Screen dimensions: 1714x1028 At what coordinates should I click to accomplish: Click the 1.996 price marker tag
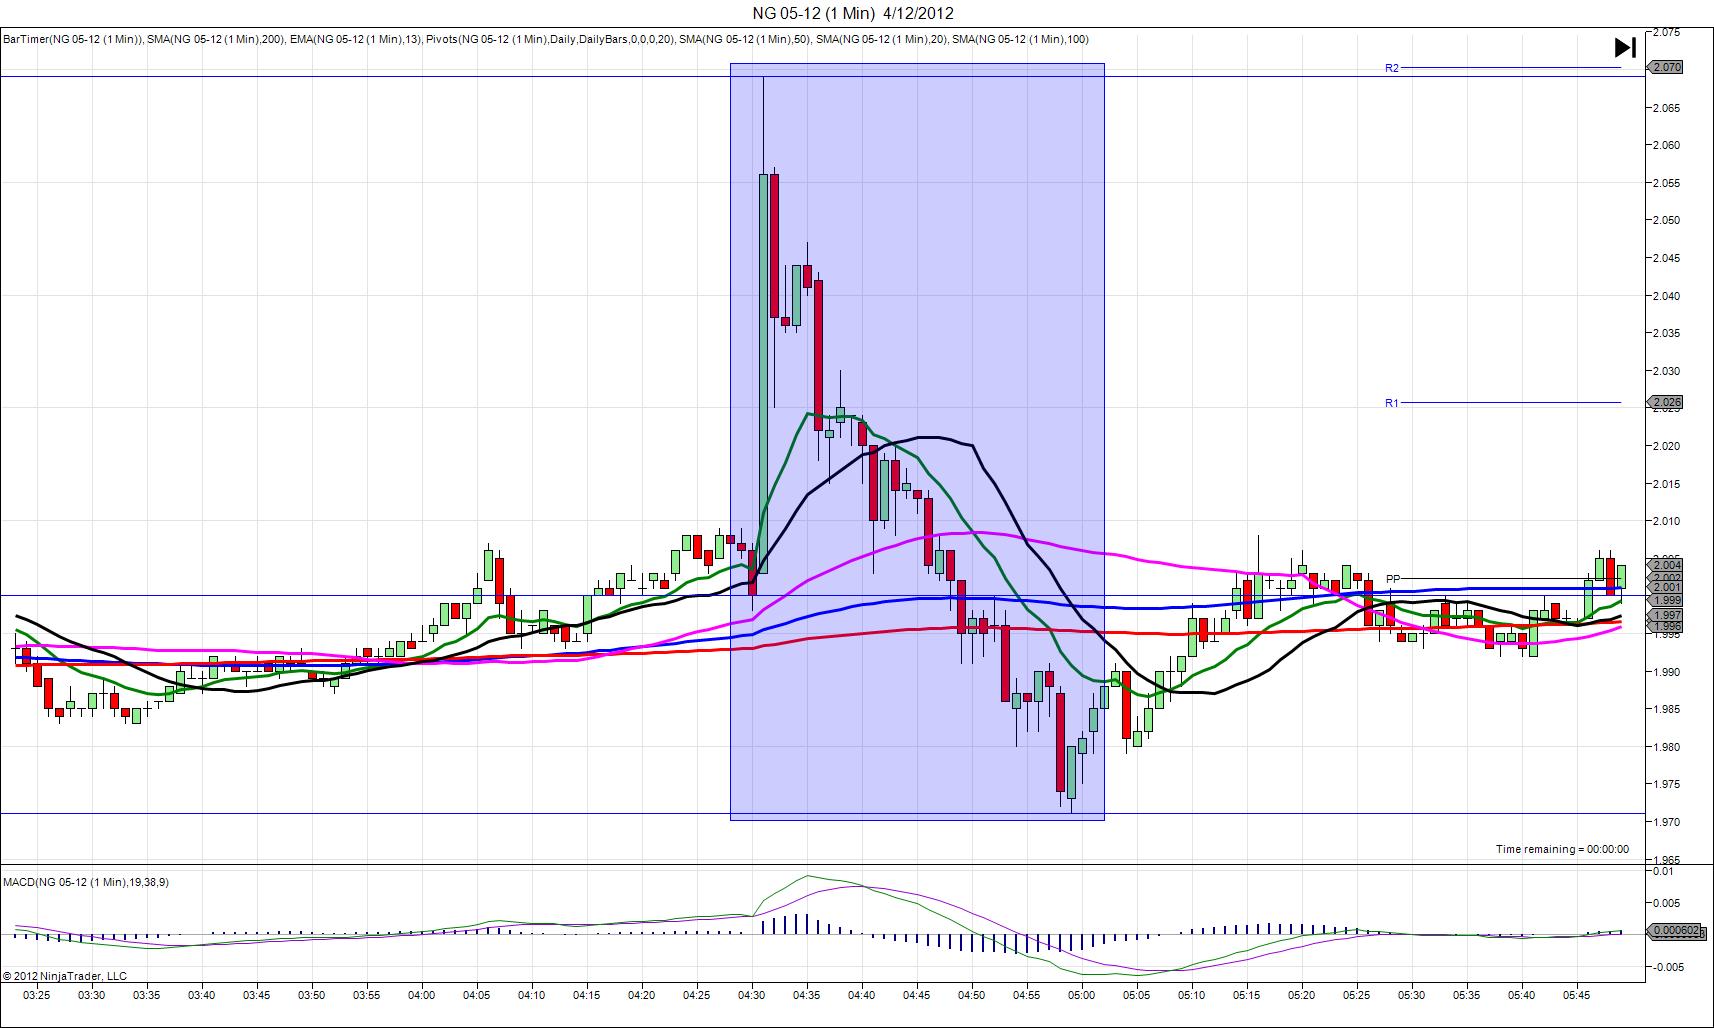coord(1667,627)
